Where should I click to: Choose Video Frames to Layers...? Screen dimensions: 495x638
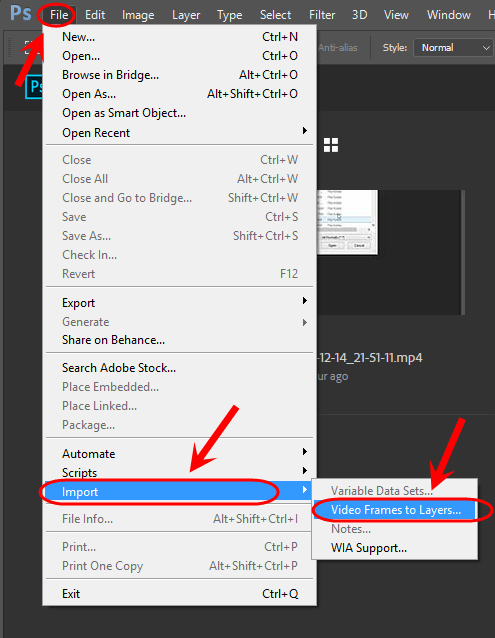click(395, 510)
